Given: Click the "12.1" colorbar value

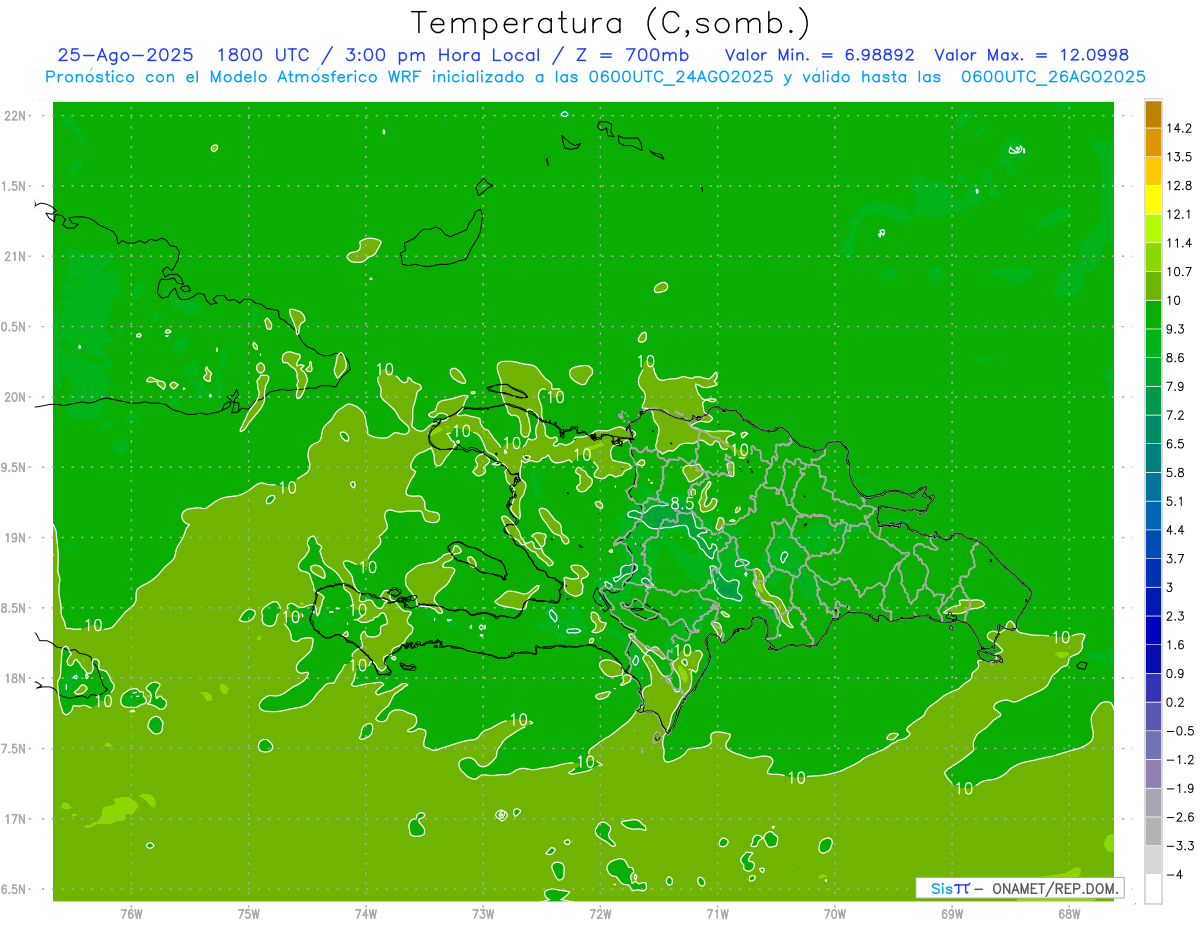Looking at the screenshot, I should (x=1179, y=214).
